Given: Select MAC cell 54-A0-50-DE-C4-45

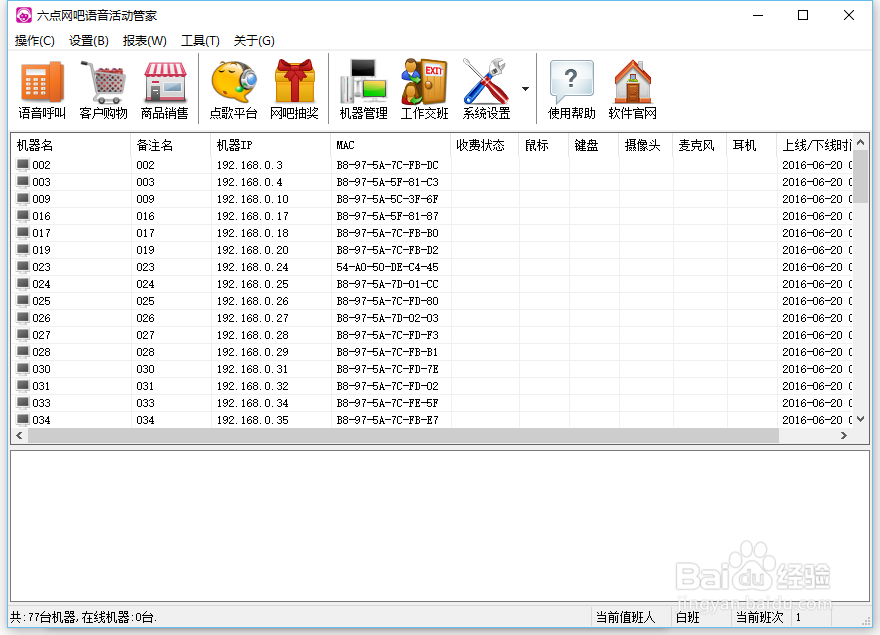Looking at the screenshot, I should (387, 267).
